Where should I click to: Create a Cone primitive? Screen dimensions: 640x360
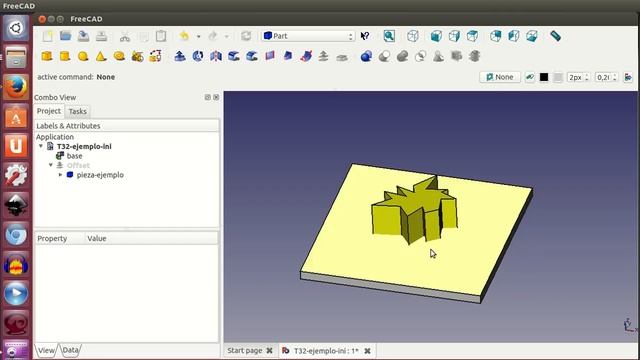click(101, 56)
